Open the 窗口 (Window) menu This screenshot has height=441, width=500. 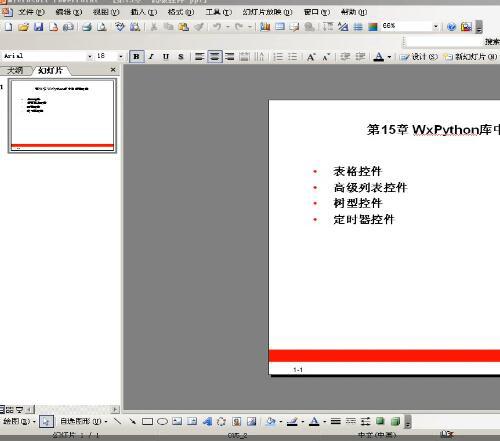pyautogui.click(x=317, y=12)
